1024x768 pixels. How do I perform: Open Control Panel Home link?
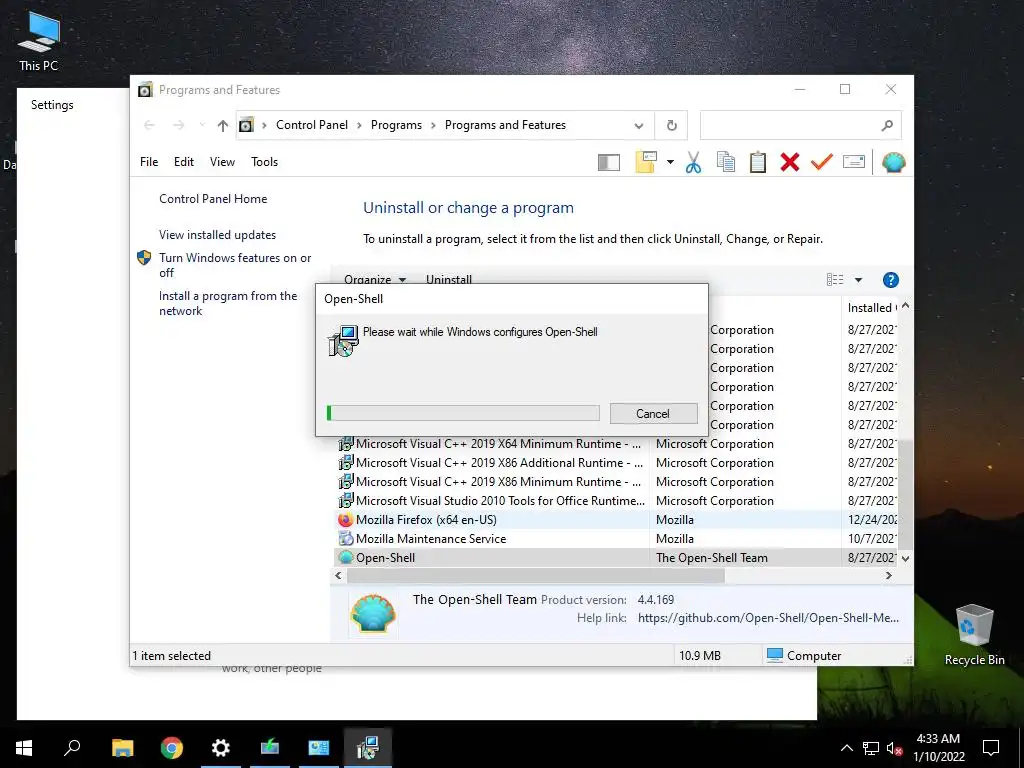213,199
